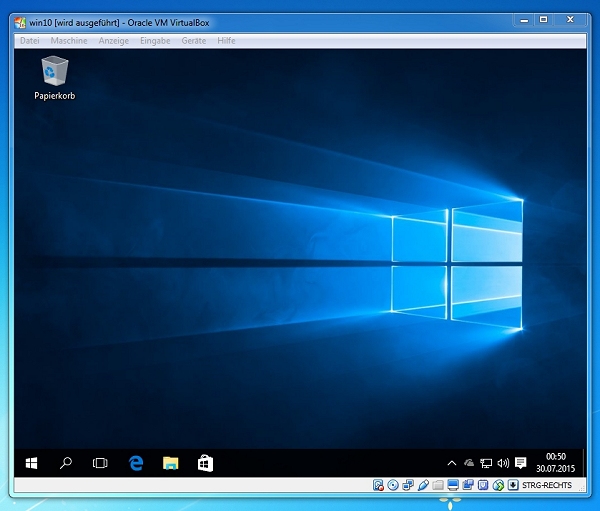The width and height of the screenshot is (600, 511).
Task: Click the keyboard capture arrow icon
Action: tap(513, 485)
